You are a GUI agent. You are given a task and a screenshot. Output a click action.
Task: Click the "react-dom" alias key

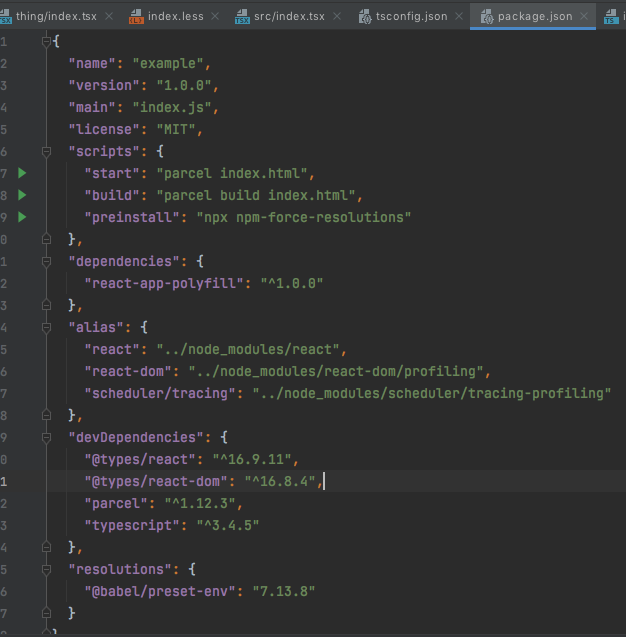(x=128, y=371)
